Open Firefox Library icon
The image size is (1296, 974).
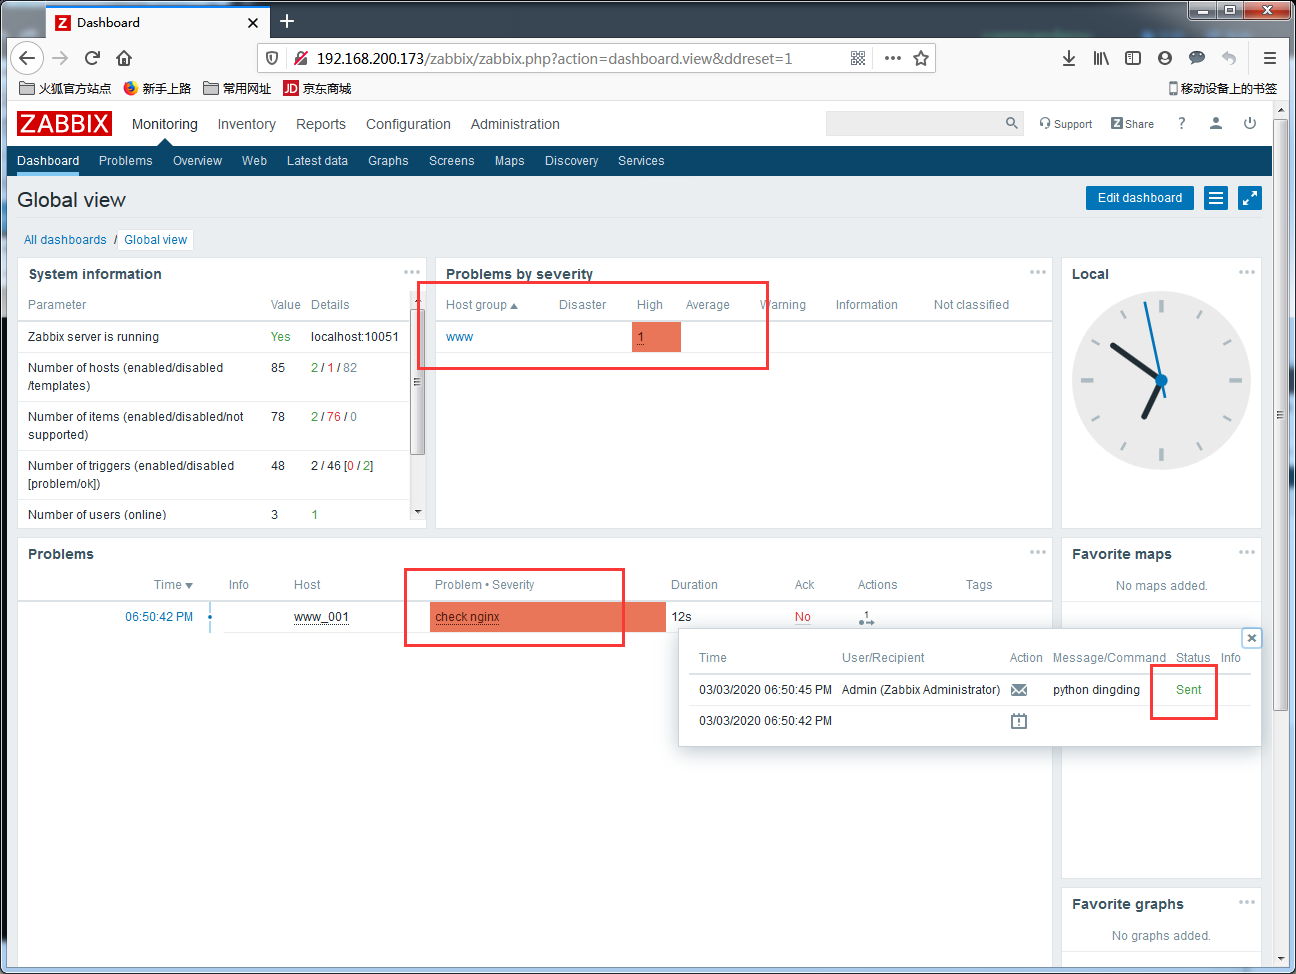point(1101,58)
